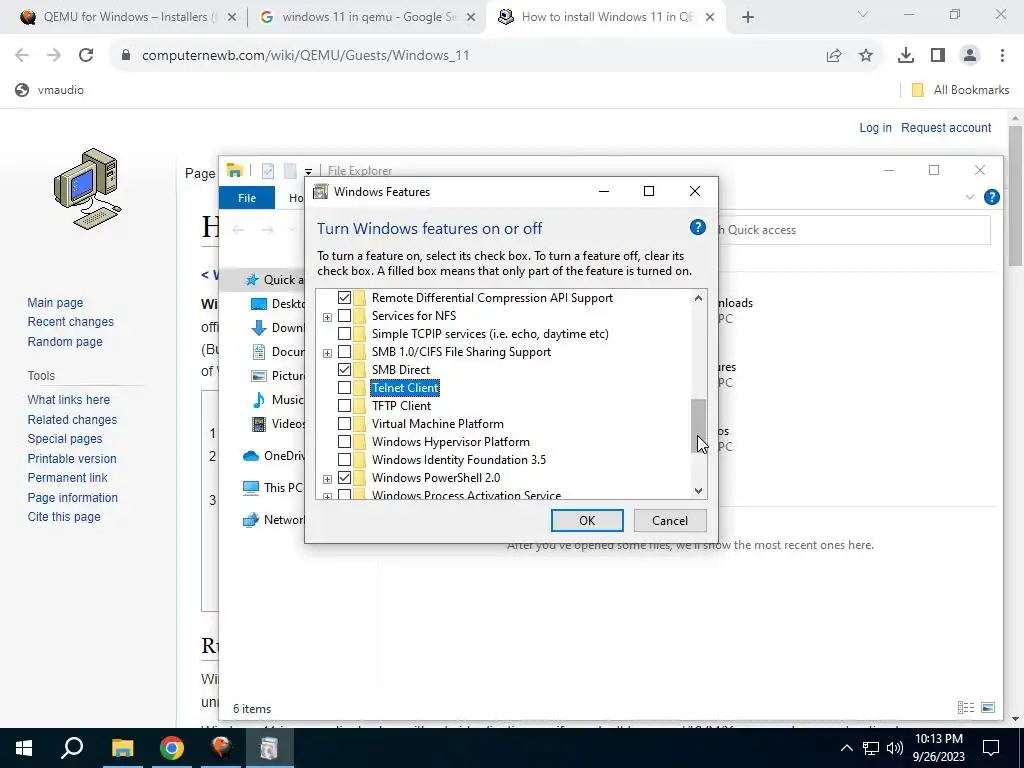
Task: Check the TFTP Client checkbox
Action: pos(344,406)
